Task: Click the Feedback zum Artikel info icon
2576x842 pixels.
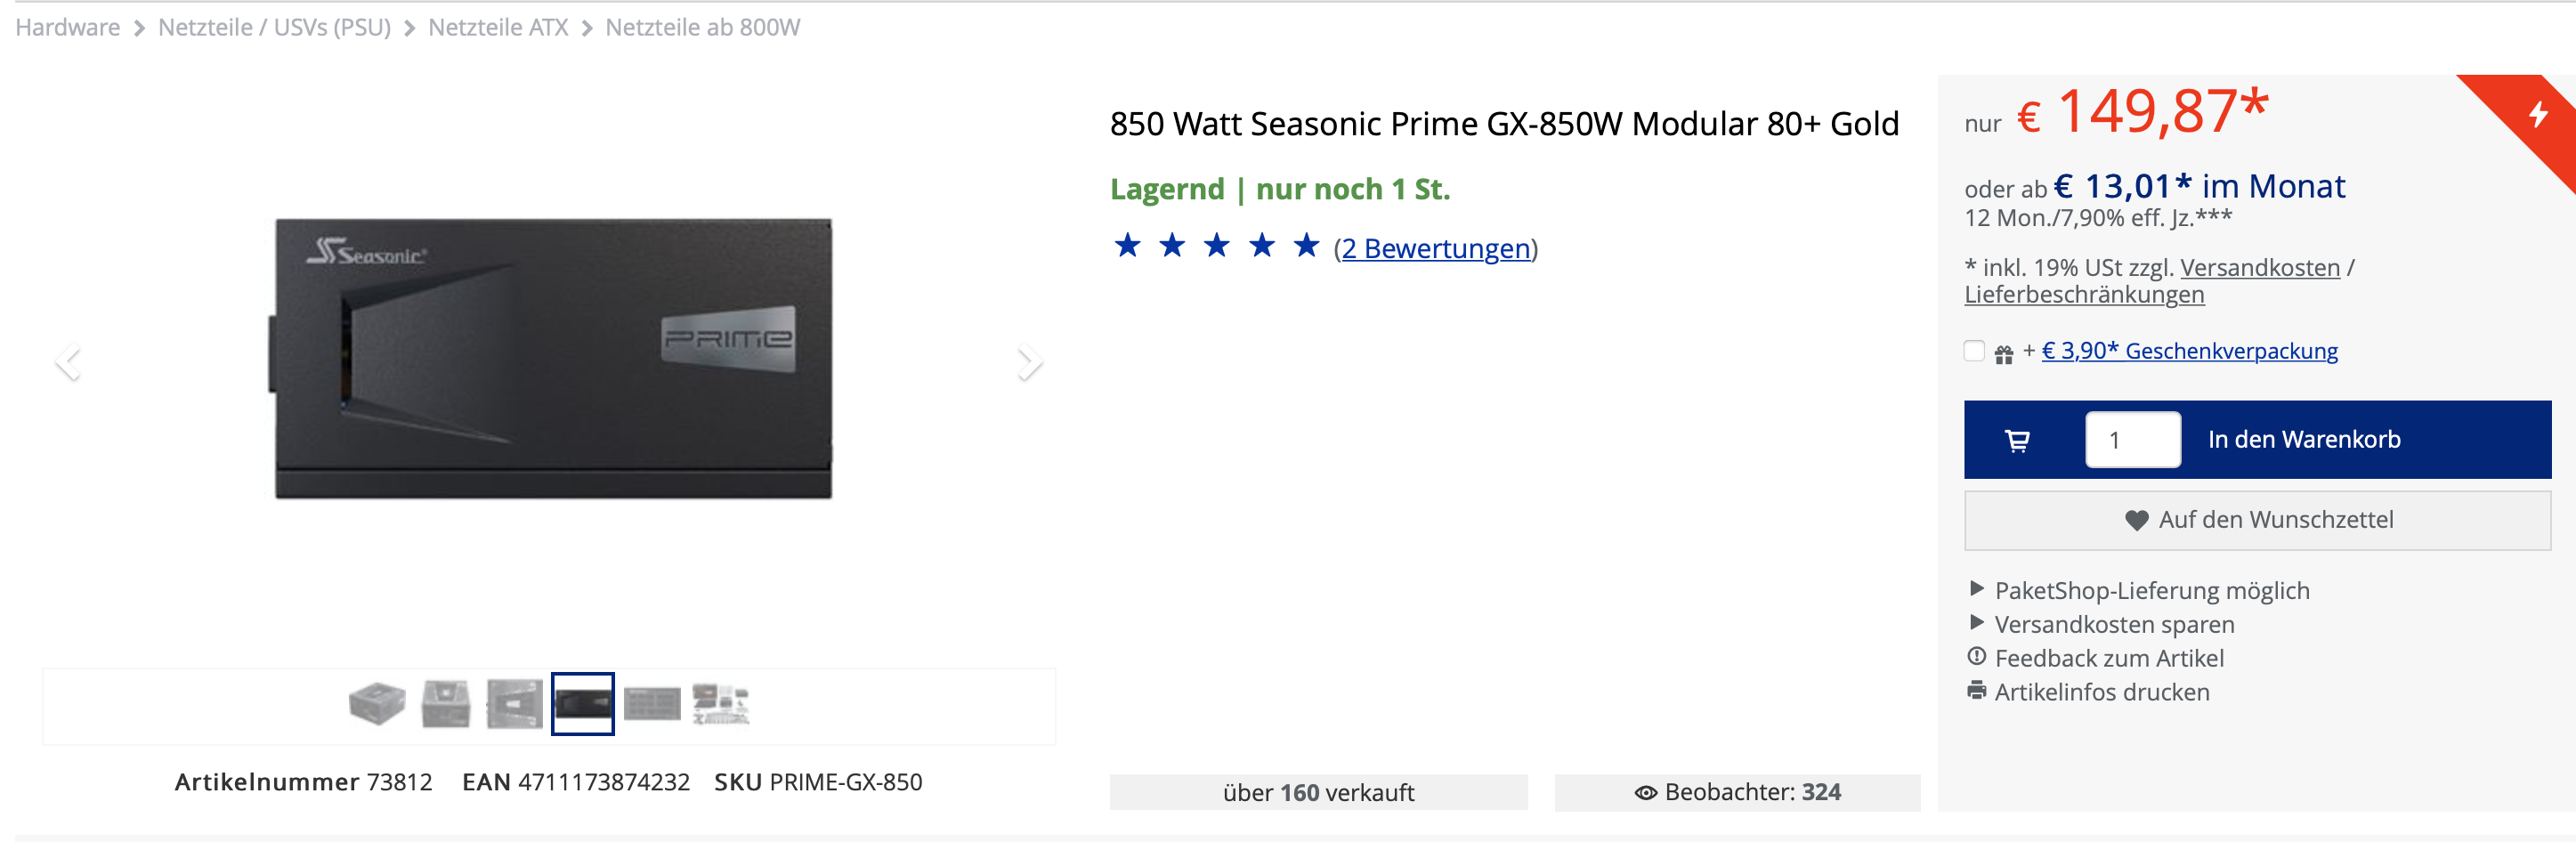Action: [1976, 657]
